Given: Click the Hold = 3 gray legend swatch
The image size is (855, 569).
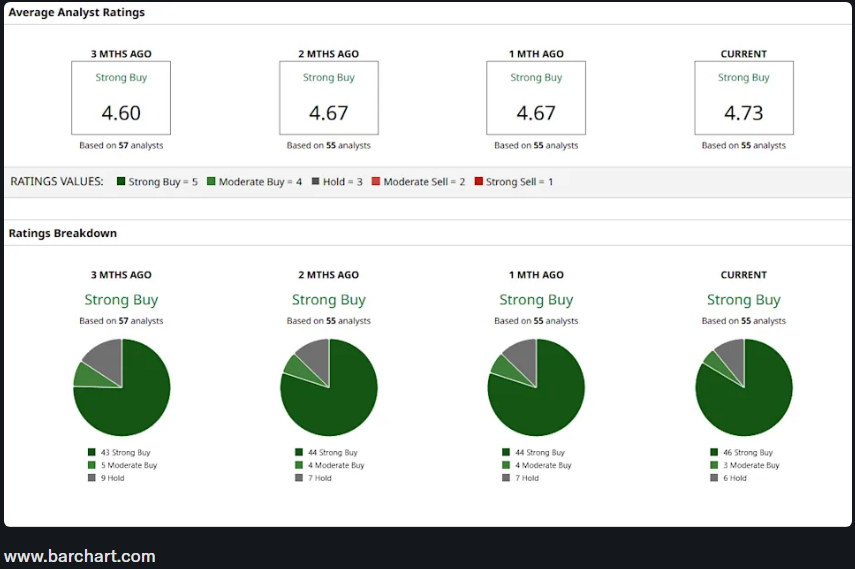Looking at the screenshot, I should pos(314,182).
